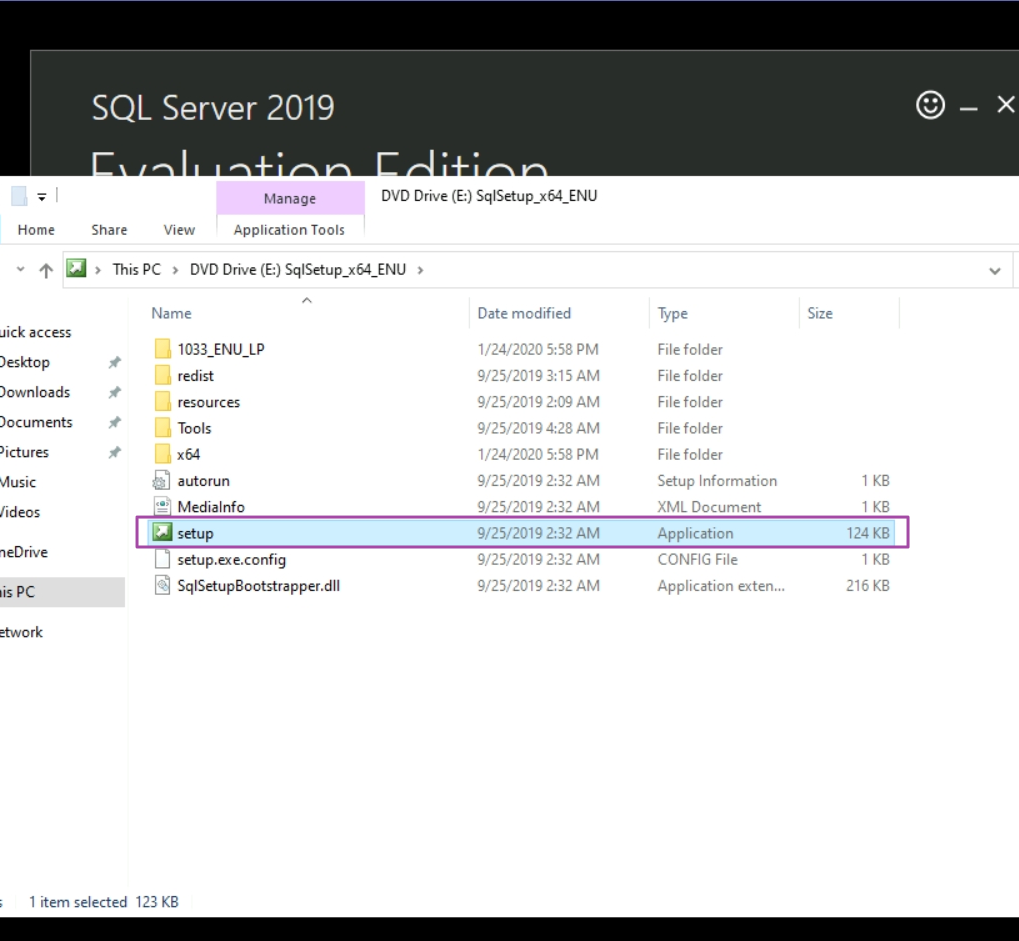Sort files by Type column

tap(673, 313)
